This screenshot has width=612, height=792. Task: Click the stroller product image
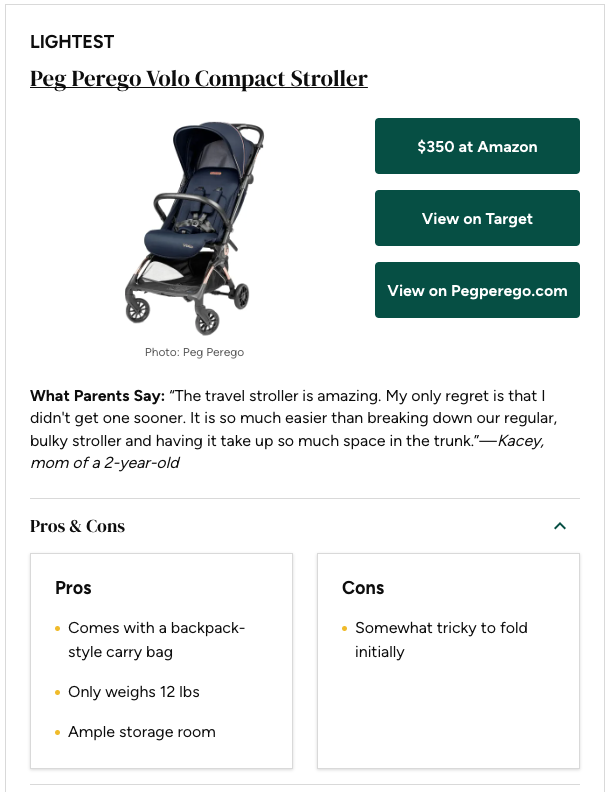[194, 227]
